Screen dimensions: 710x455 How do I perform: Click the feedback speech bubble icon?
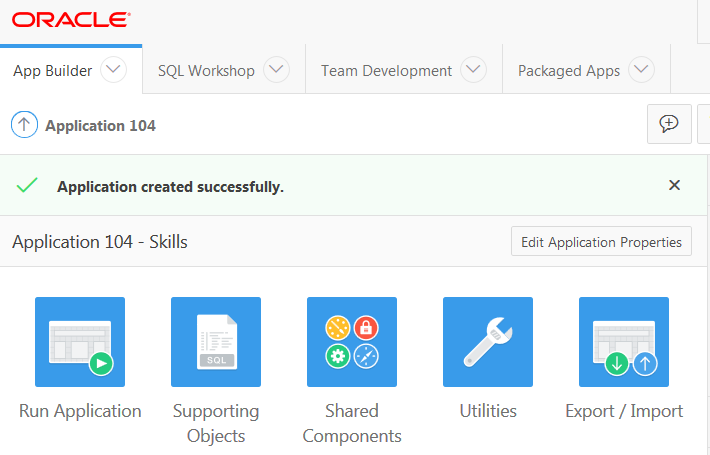click(669, 124)
